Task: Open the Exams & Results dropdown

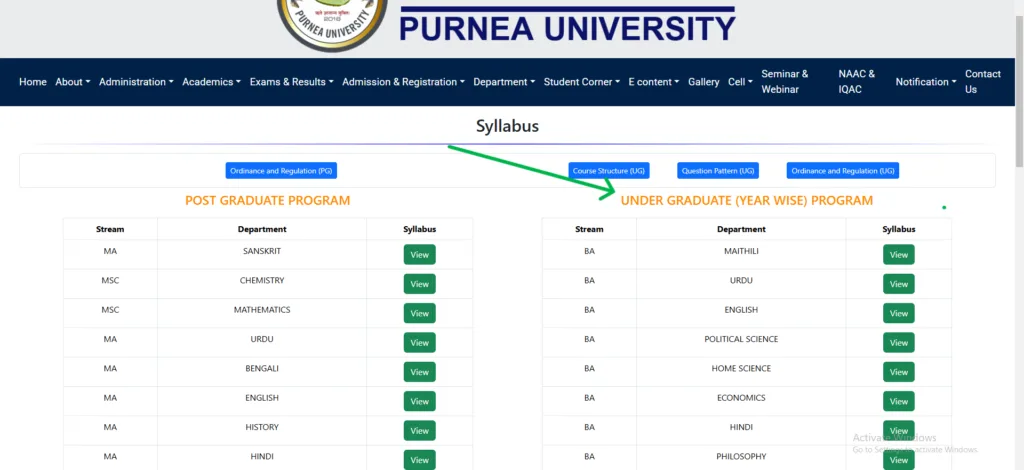Action: 291,82
